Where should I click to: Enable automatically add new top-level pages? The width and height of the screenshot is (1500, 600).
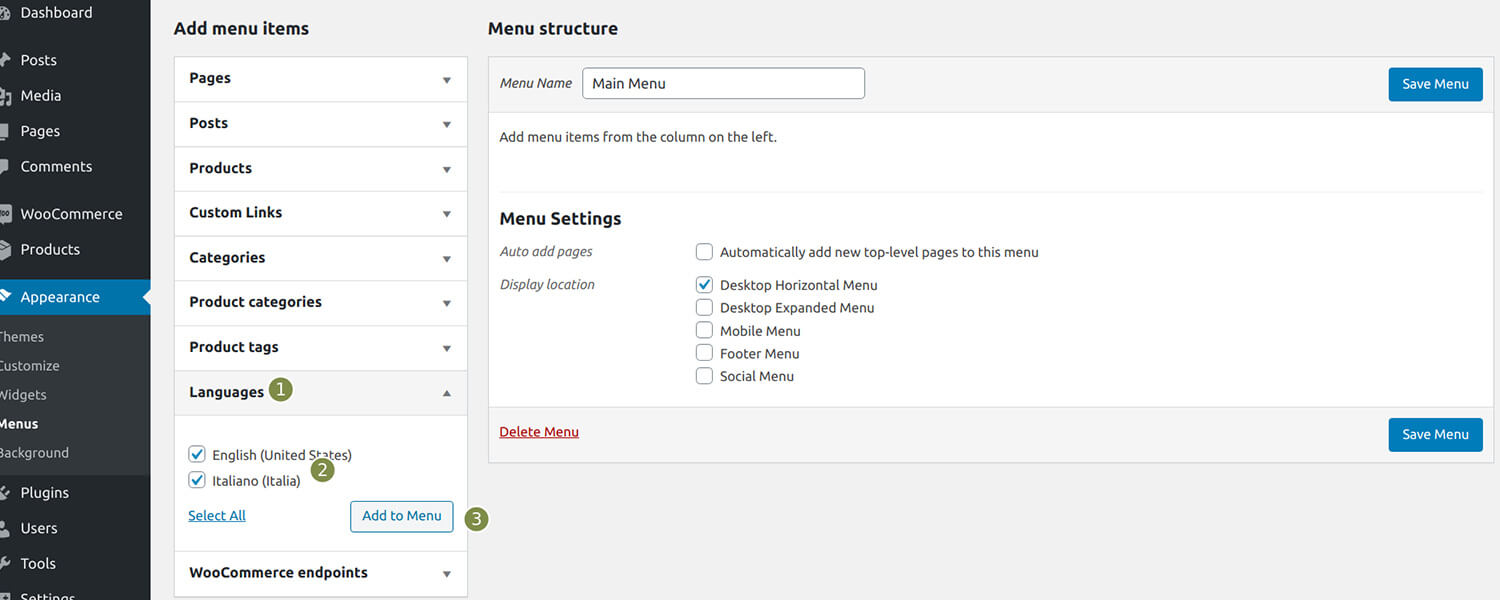704,252
